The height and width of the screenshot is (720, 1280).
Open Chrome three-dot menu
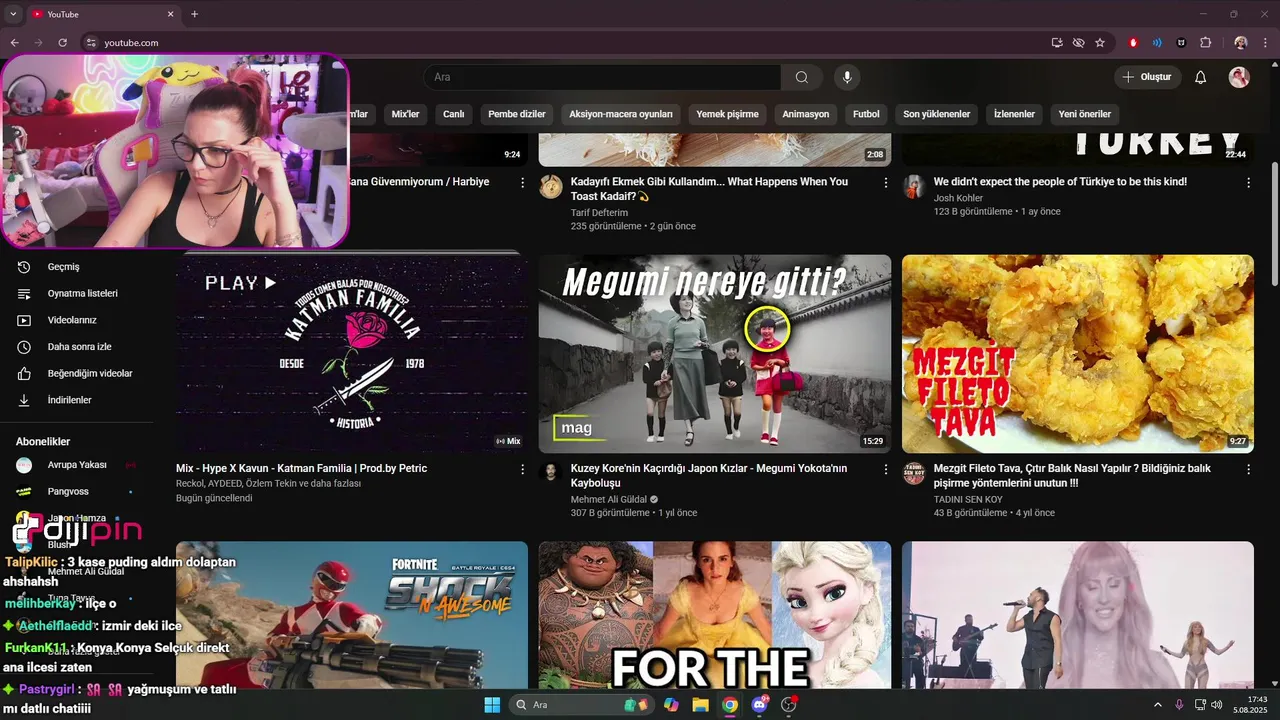pyautogui.click(x=1265, y=43)
